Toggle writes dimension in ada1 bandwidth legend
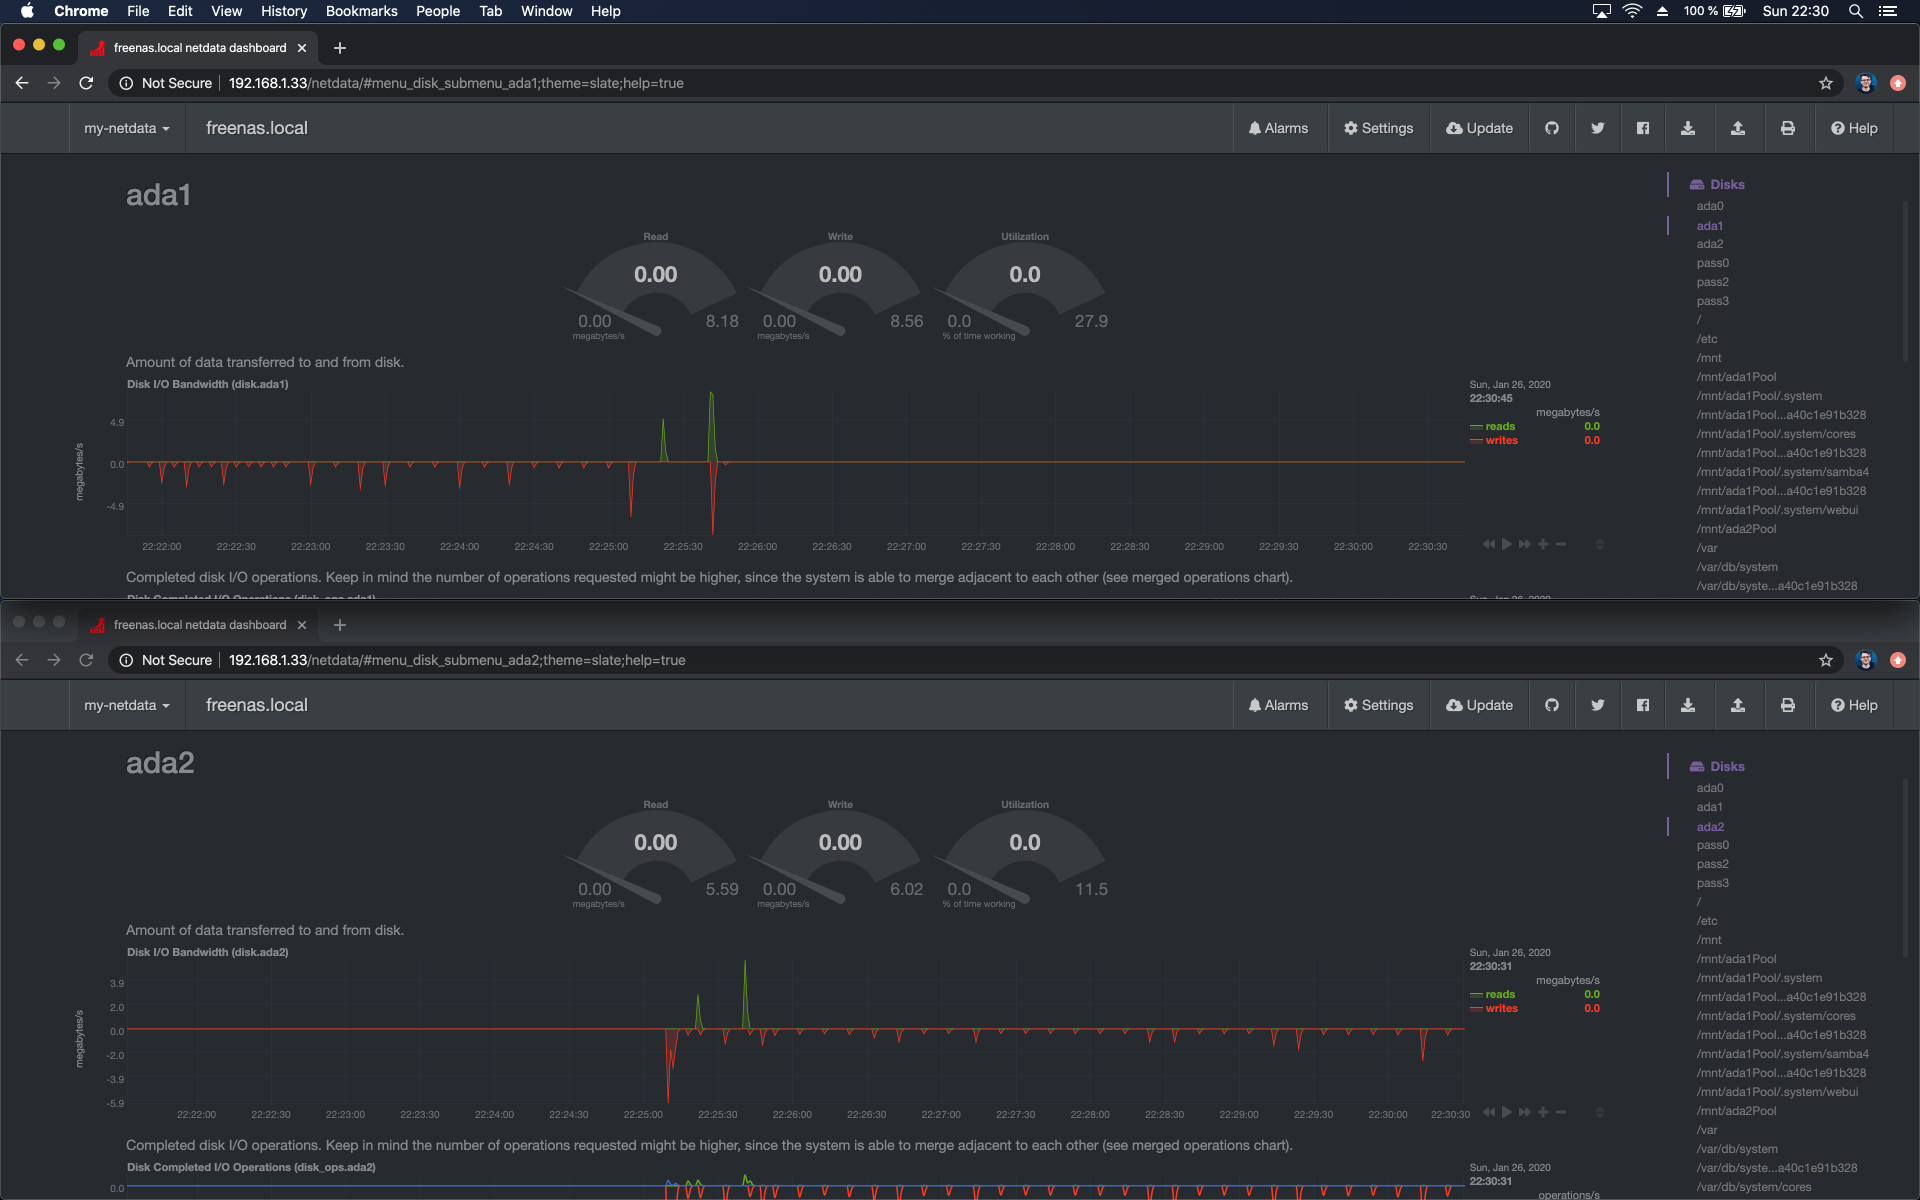Viewport: 1920px width, 1200px height. 1501,440
